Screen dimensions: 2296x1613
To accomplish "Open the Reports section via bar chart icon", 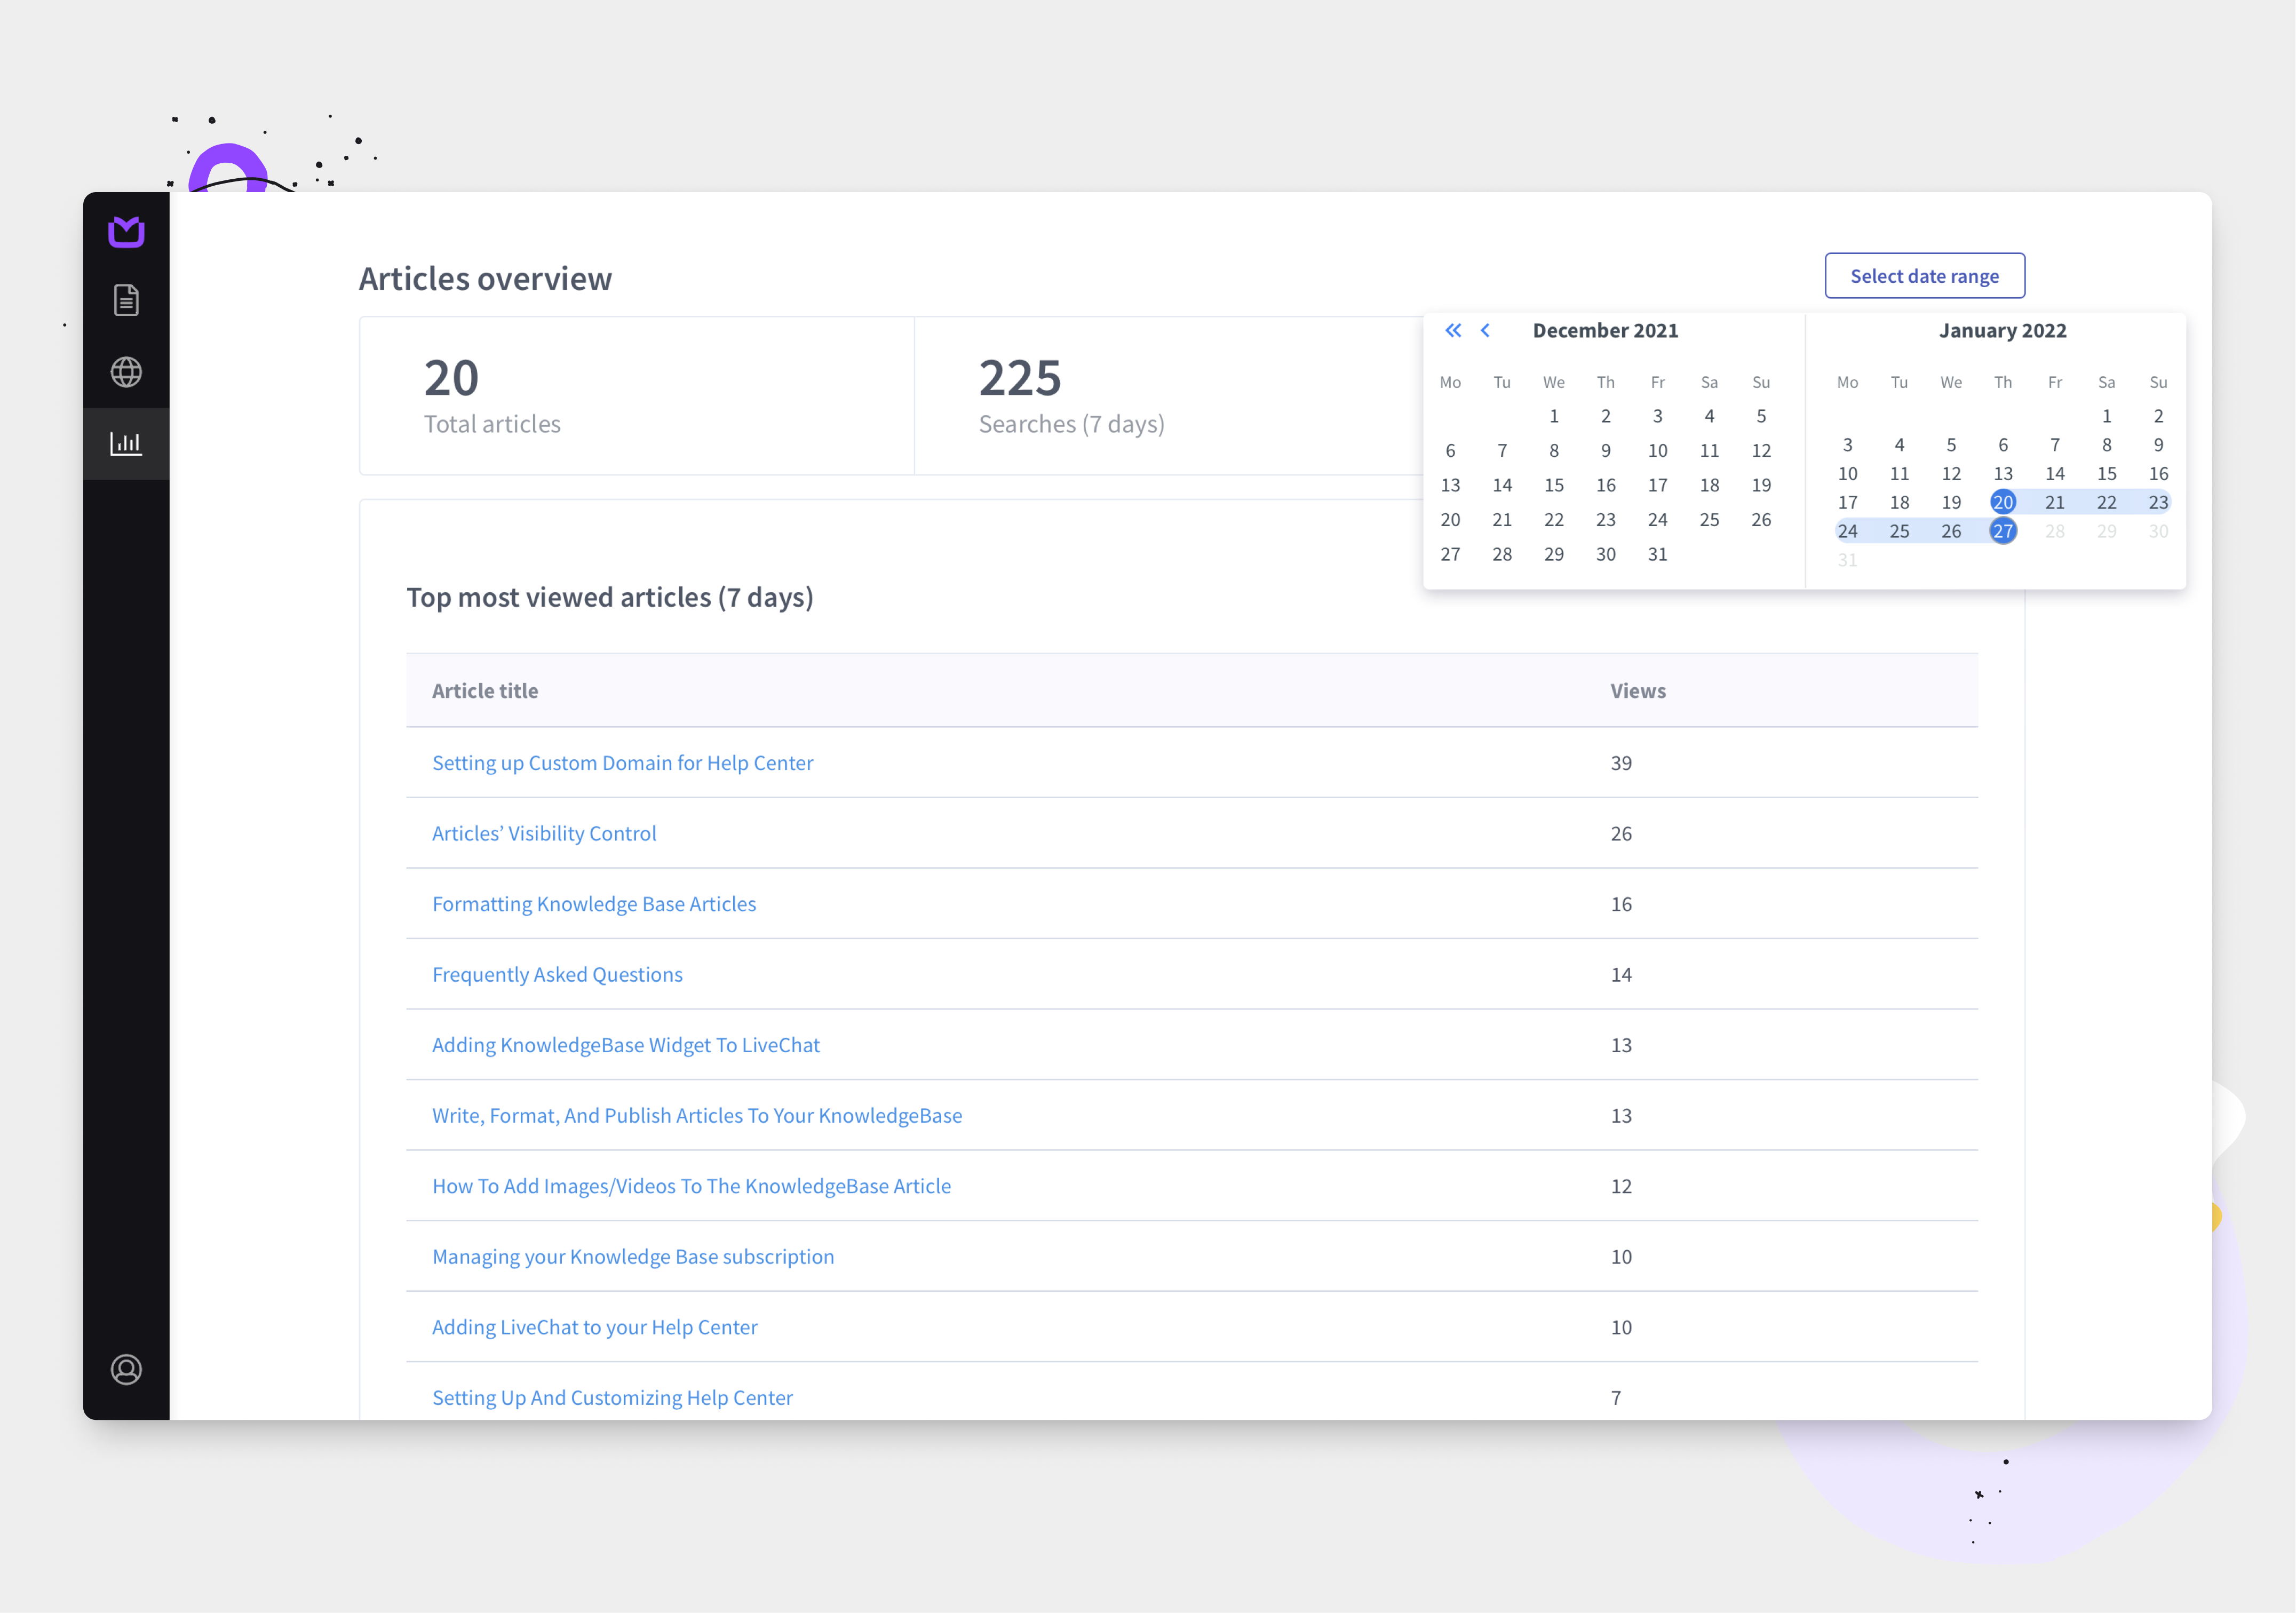I will point(126,442).
